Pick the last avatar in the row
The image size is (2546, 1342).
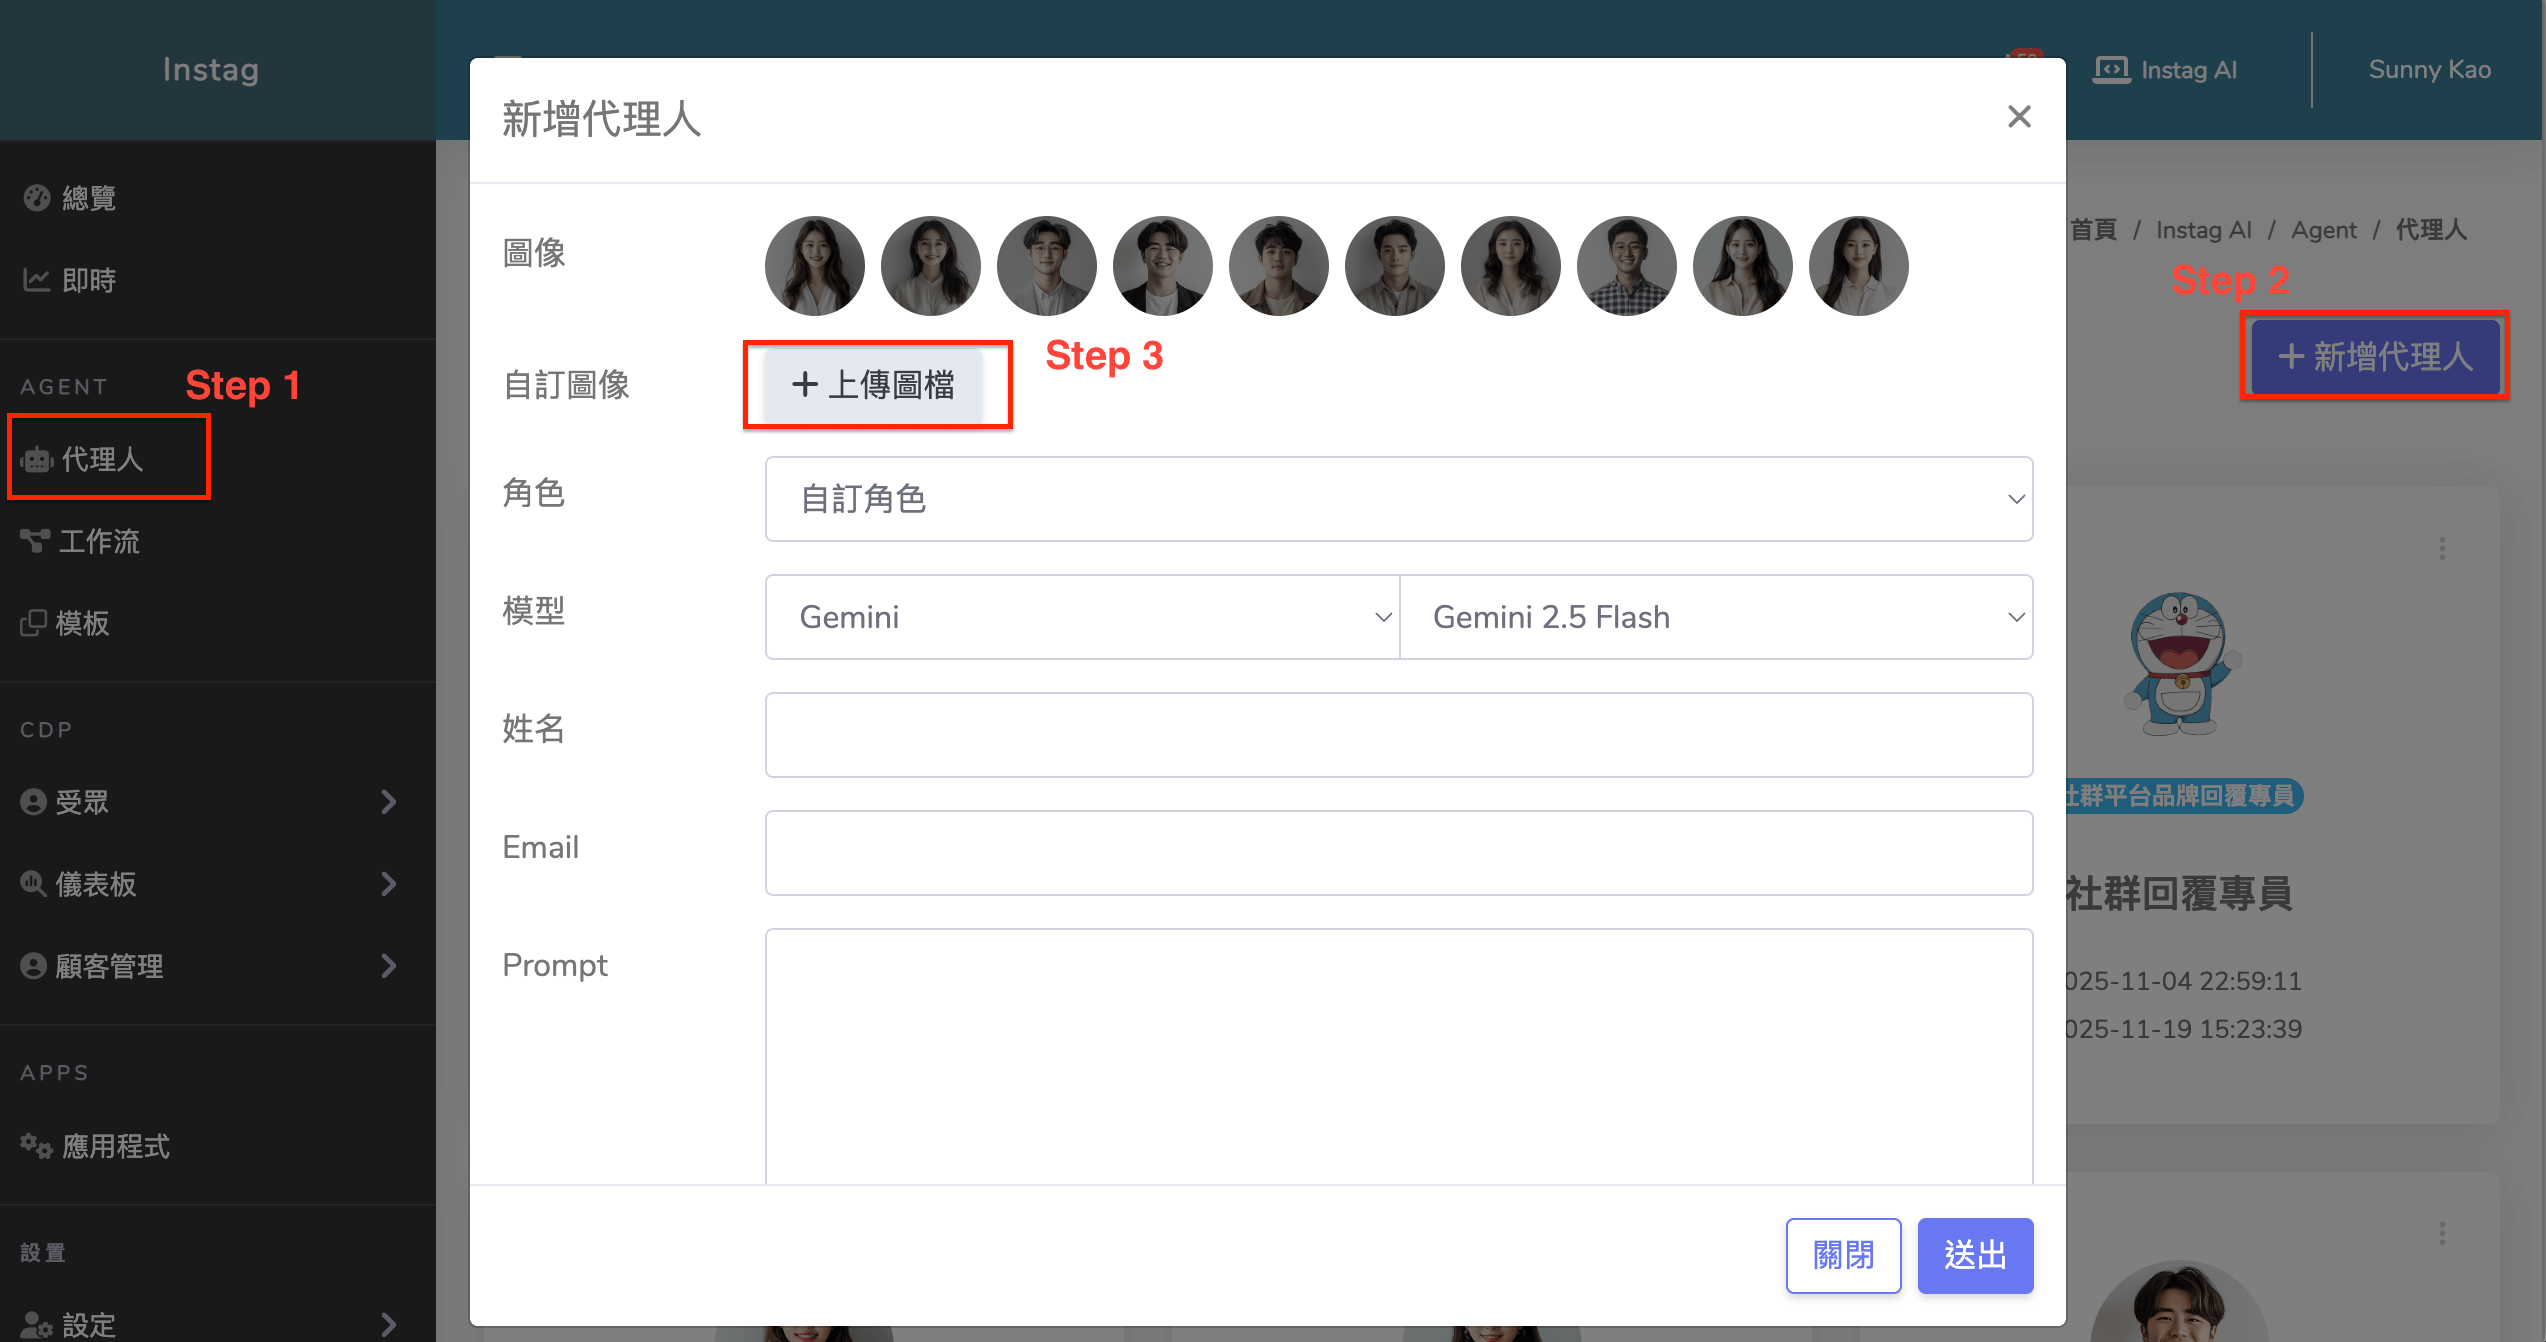[1858, 266]
